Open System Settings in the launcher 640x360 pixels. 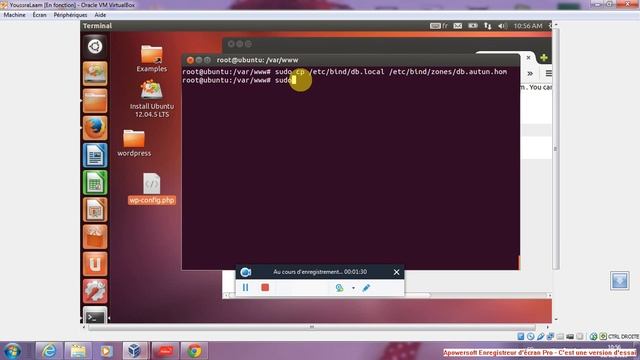[x=95, y=291]
